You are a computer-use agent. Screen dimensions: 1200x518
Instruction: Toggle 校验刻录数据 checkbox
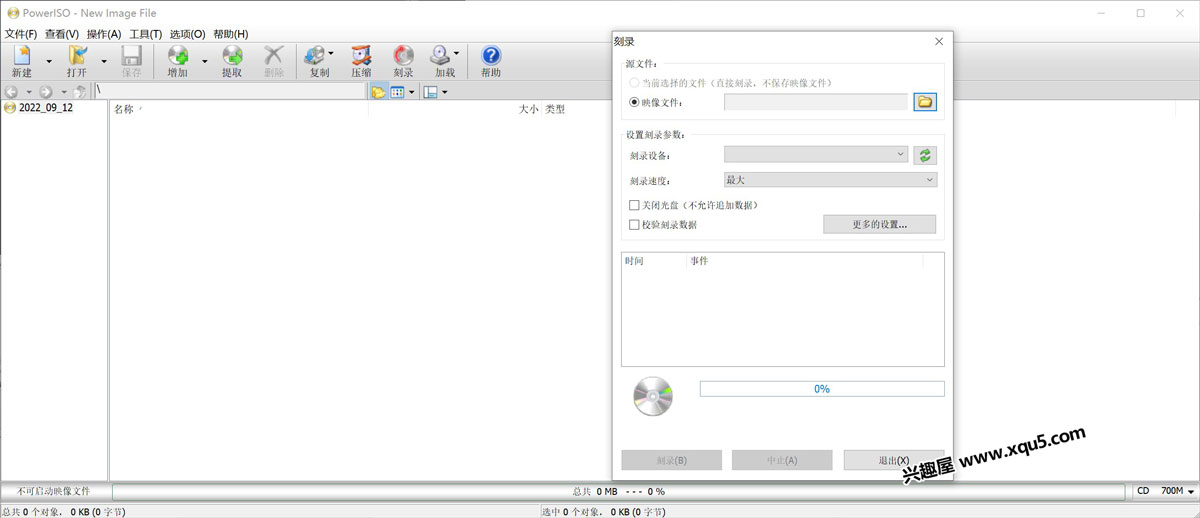[634, 225]
